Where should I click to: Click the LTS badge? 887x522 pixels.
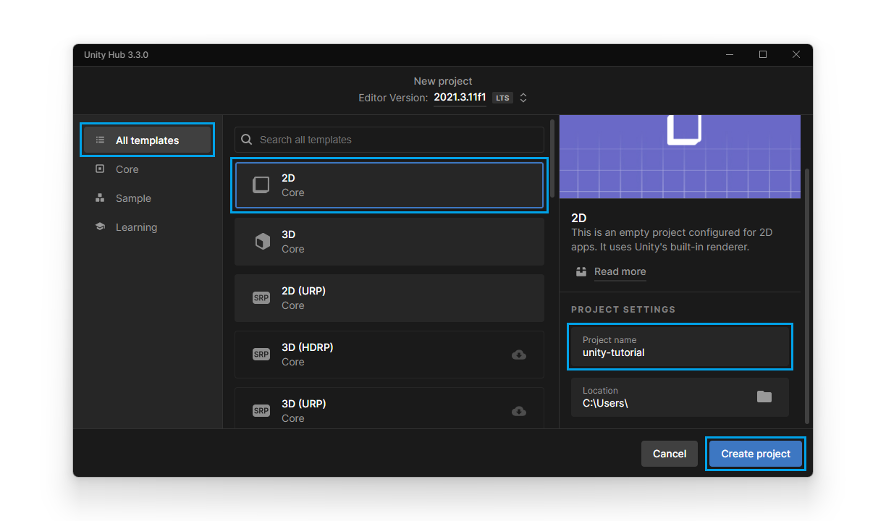(502, 98)
